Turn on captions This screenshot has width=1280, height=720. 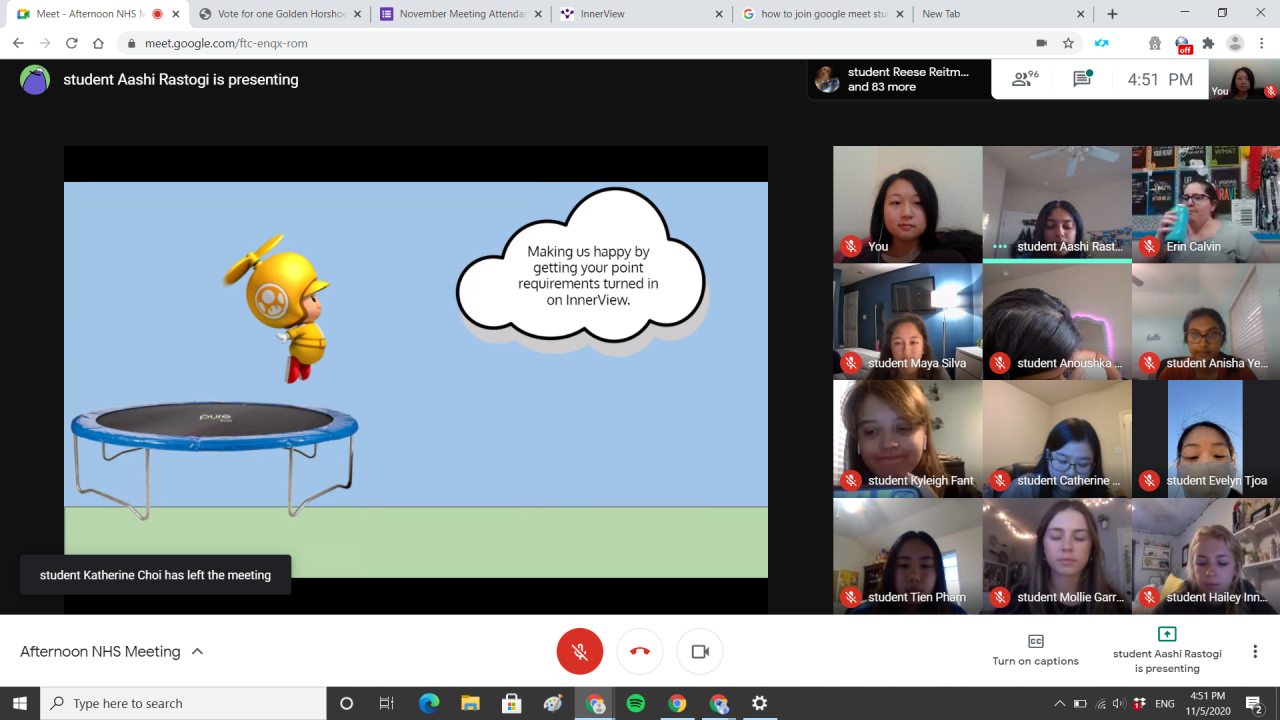[1035, 650]
